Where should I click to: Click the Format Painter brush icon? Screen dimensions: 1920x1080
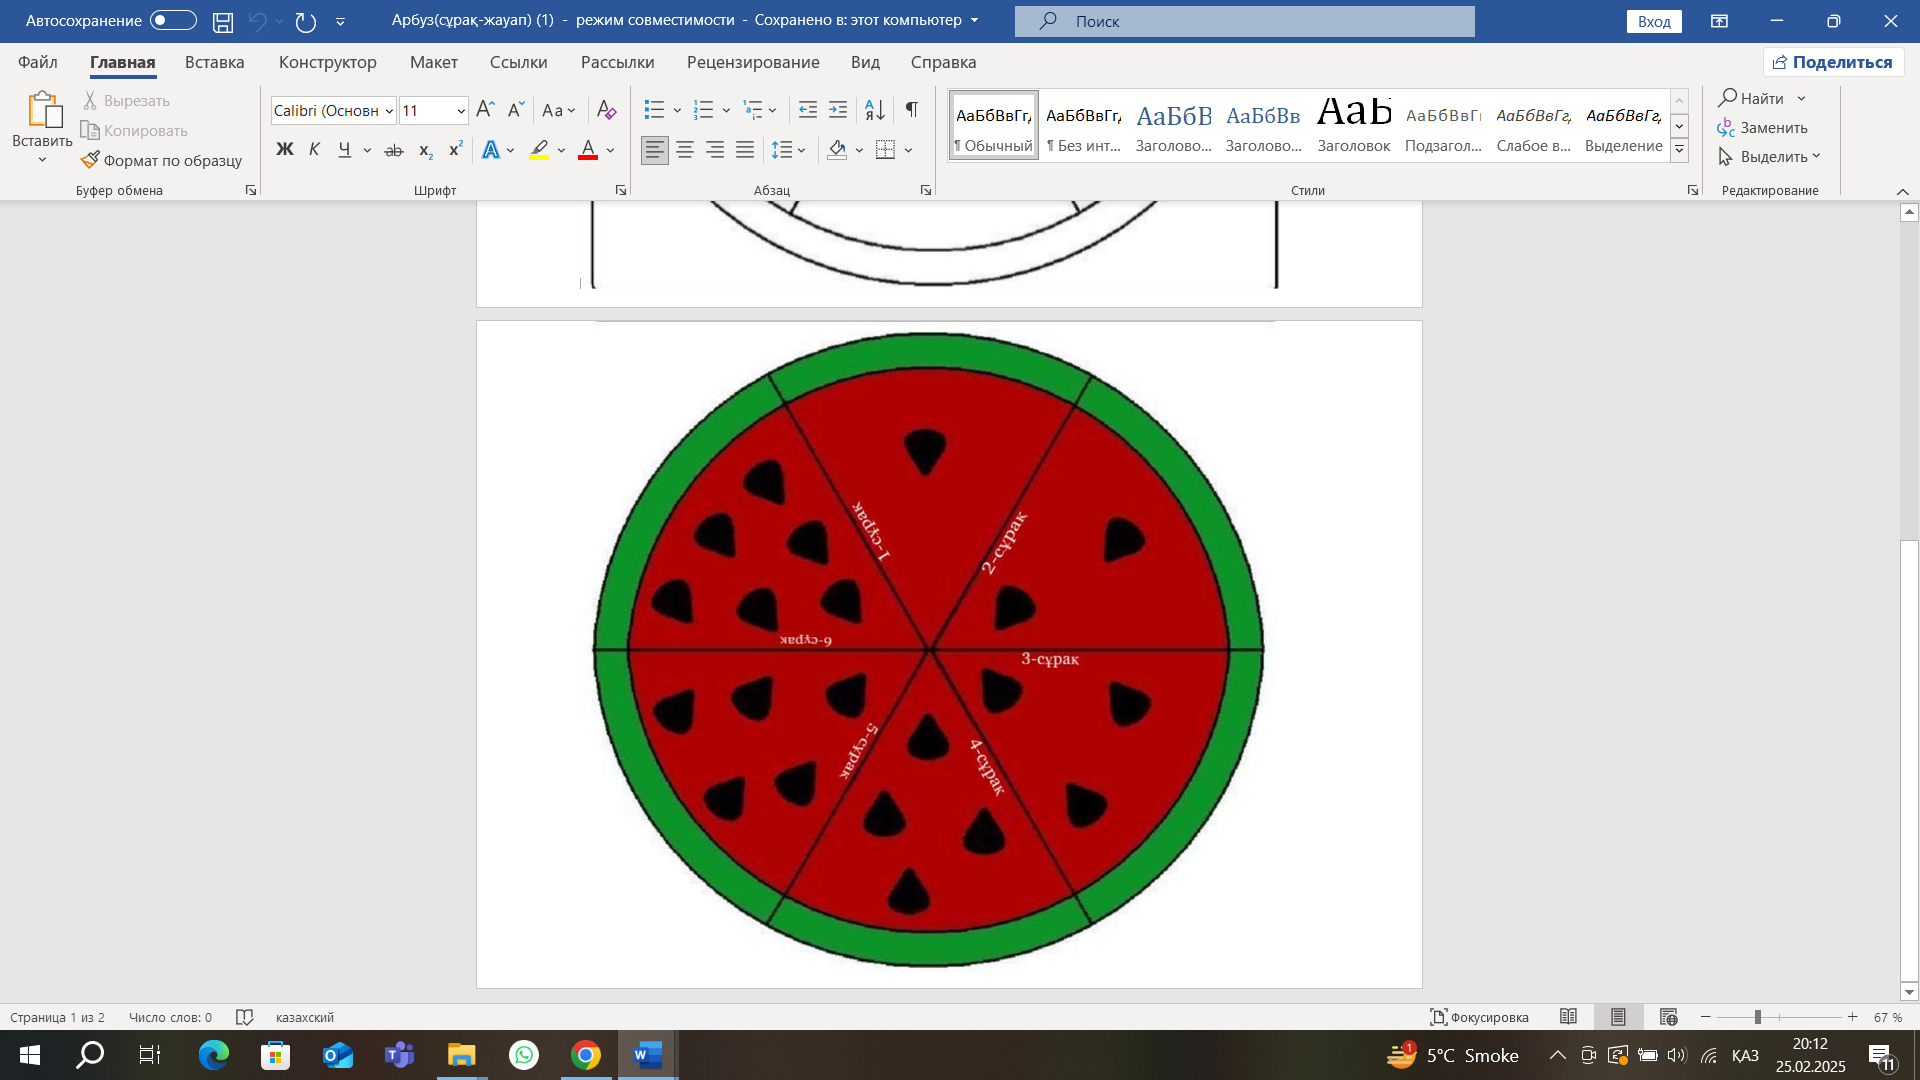click(90, 160)
